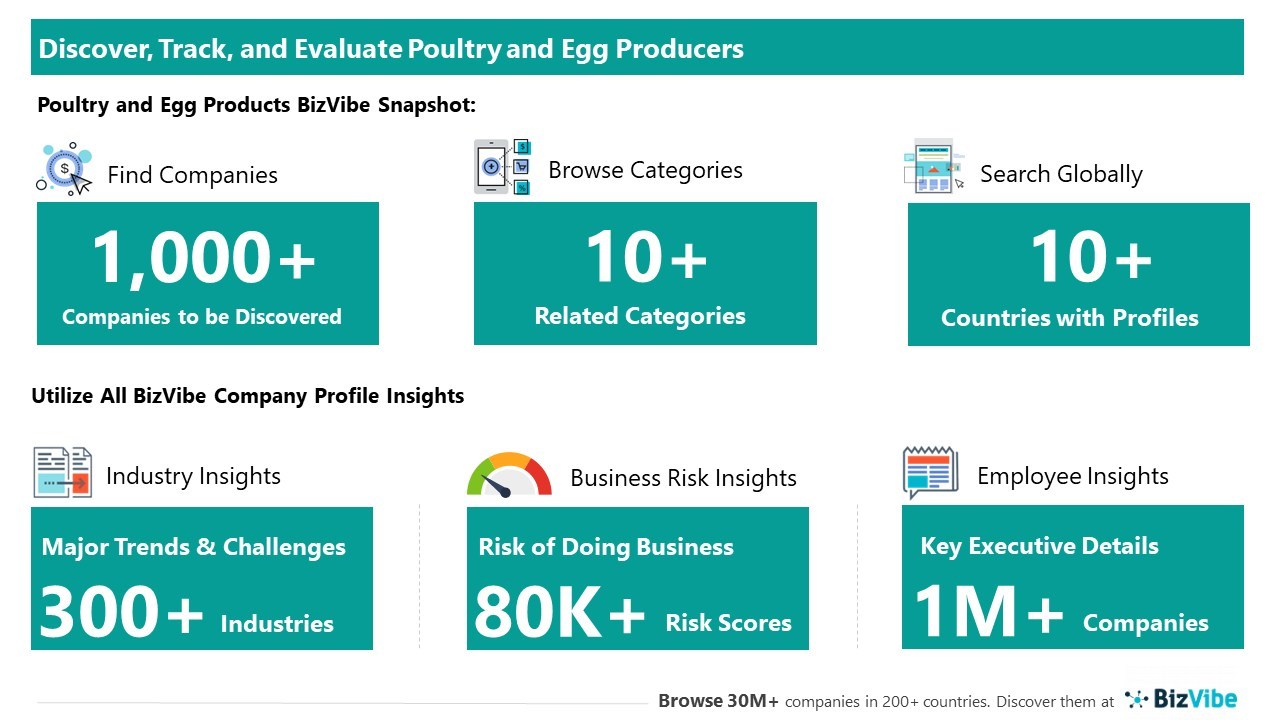Image resolution: width=1280 pixels, height=720 pixels.
Task: Click the Find Companies cursor-dollar icon
Action: [65, 170]
